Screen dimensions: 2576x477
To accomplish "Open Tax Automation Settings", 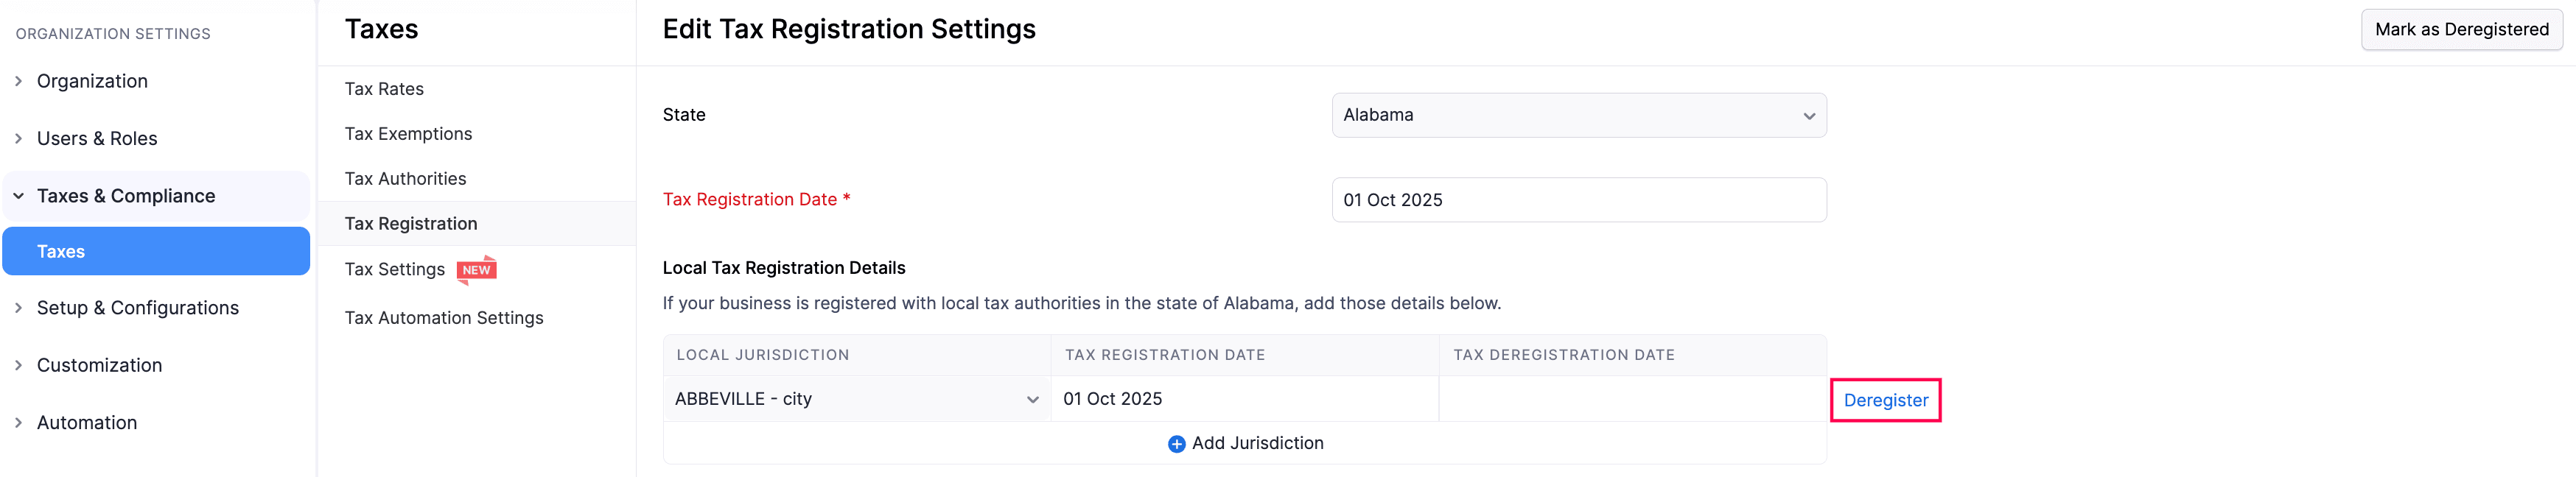I will tap(444, 318).
